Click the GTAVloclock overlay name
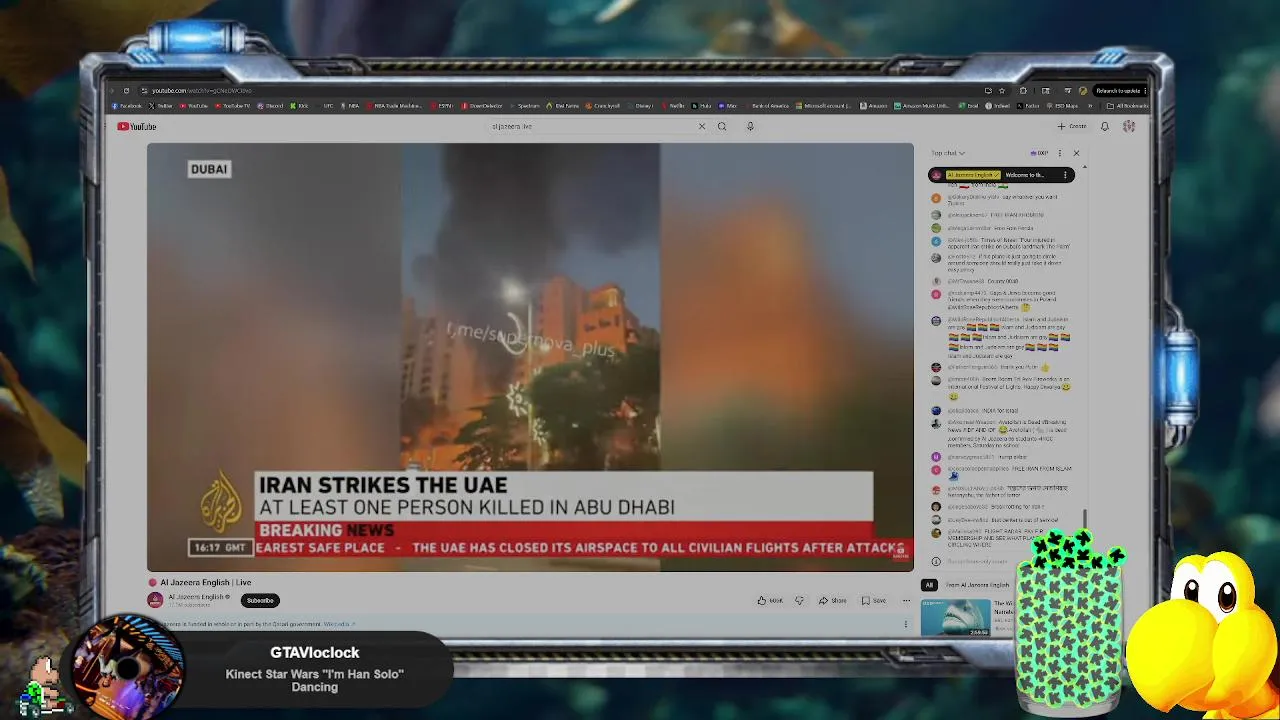The height and width of the screenshot is (720, 1280). coord(314,652)
